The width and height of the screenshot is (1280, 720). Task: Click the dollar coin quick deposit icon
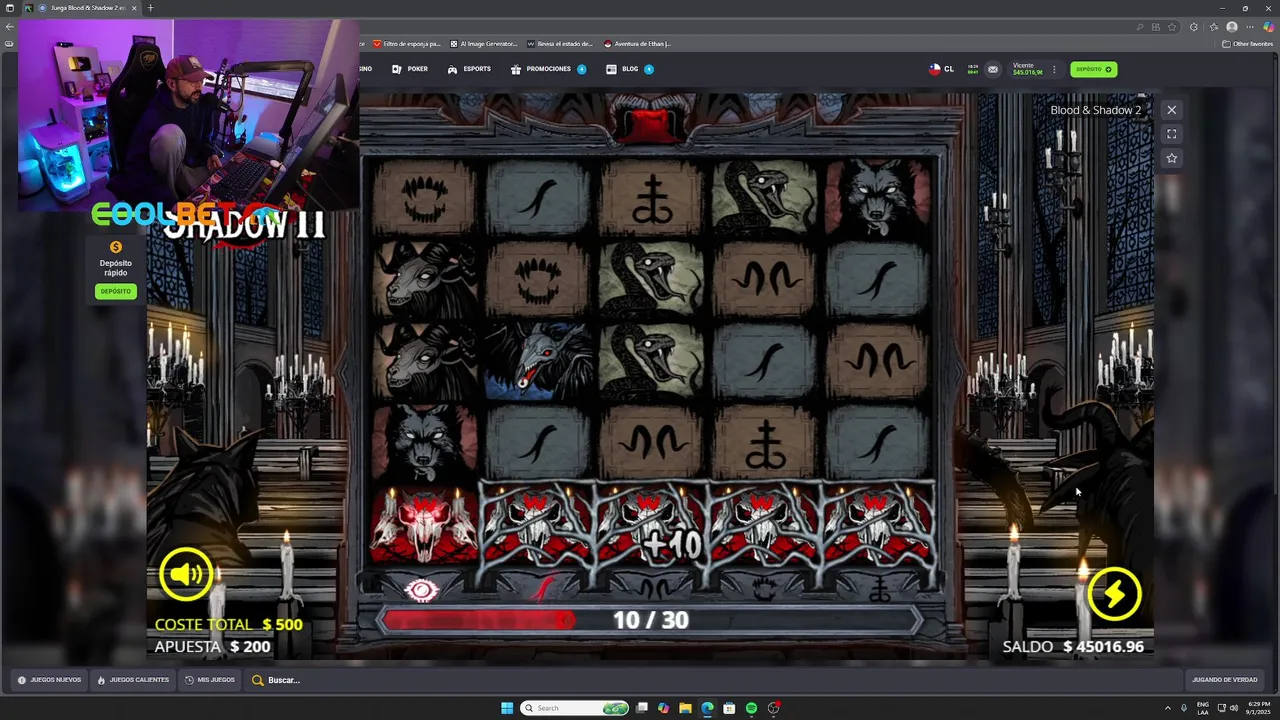(x=115, y=247)
